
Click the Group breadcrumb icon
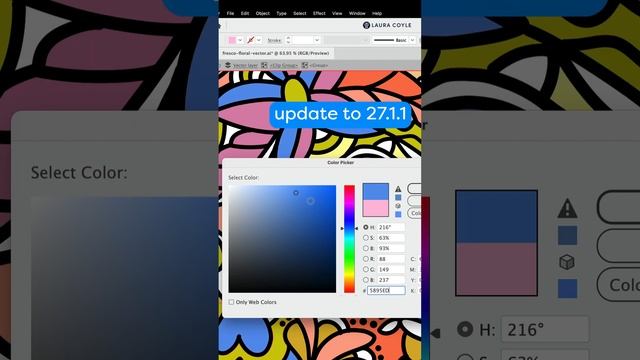coord(304,65)
